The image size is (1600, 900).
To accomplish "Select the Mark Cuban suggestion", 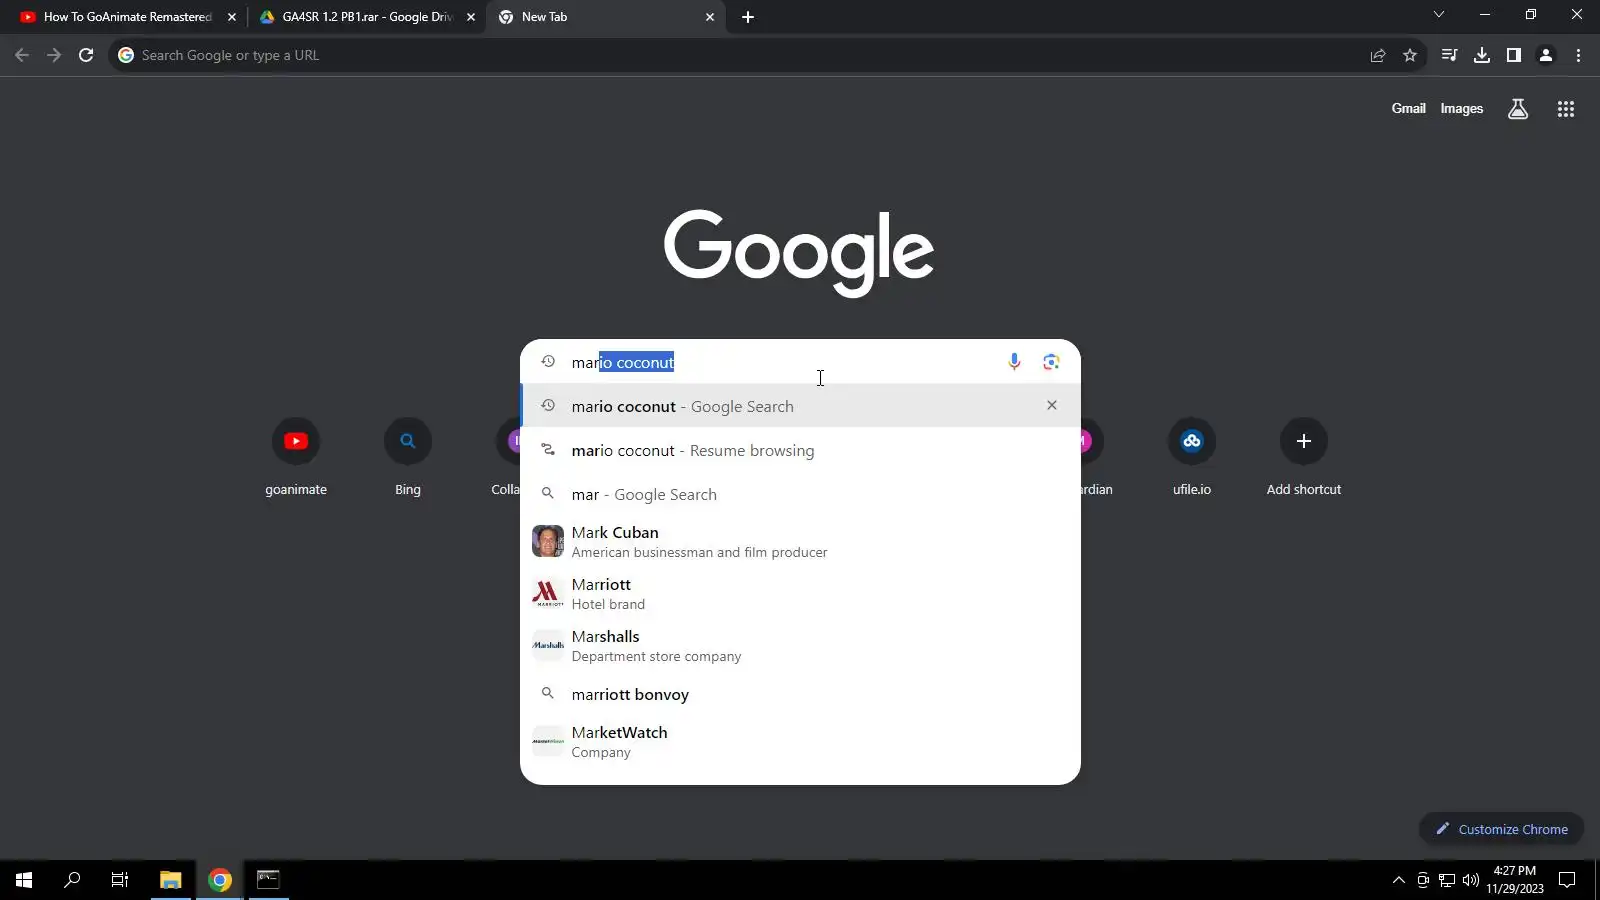I will pyautogui.click(x=800, y=542).
